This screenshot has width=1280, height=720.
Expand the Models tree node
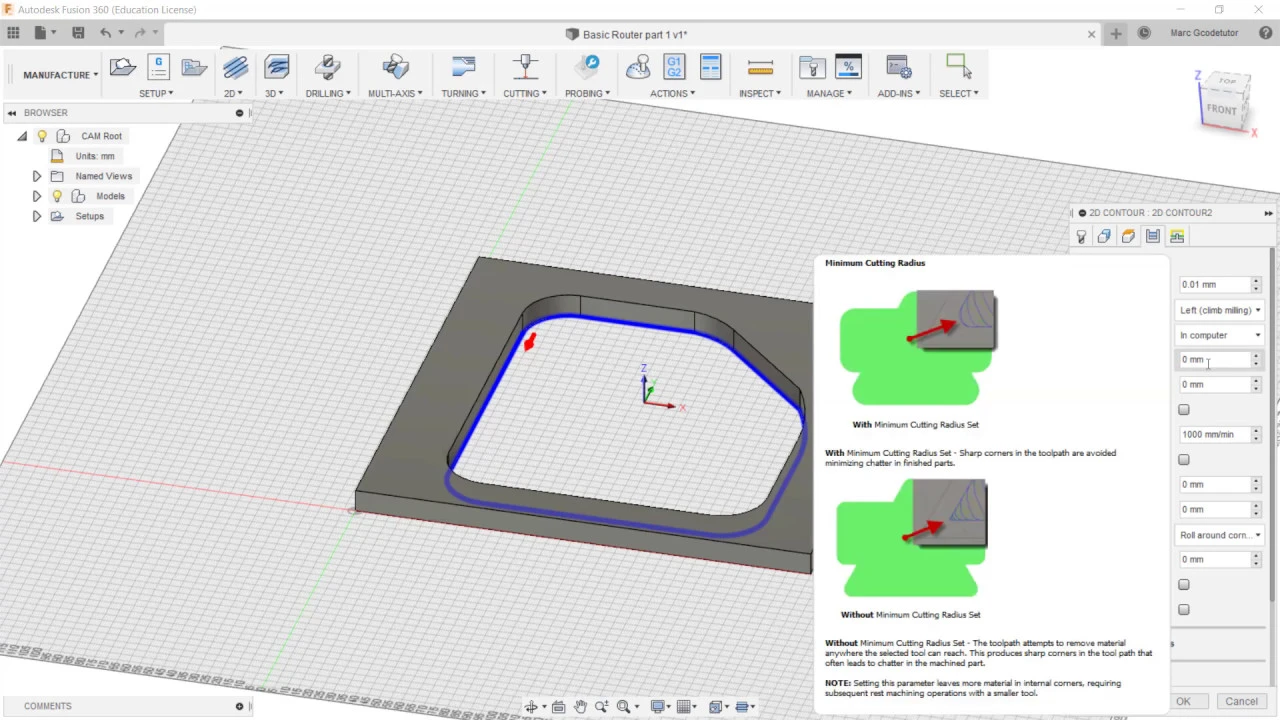coord(37,196)
